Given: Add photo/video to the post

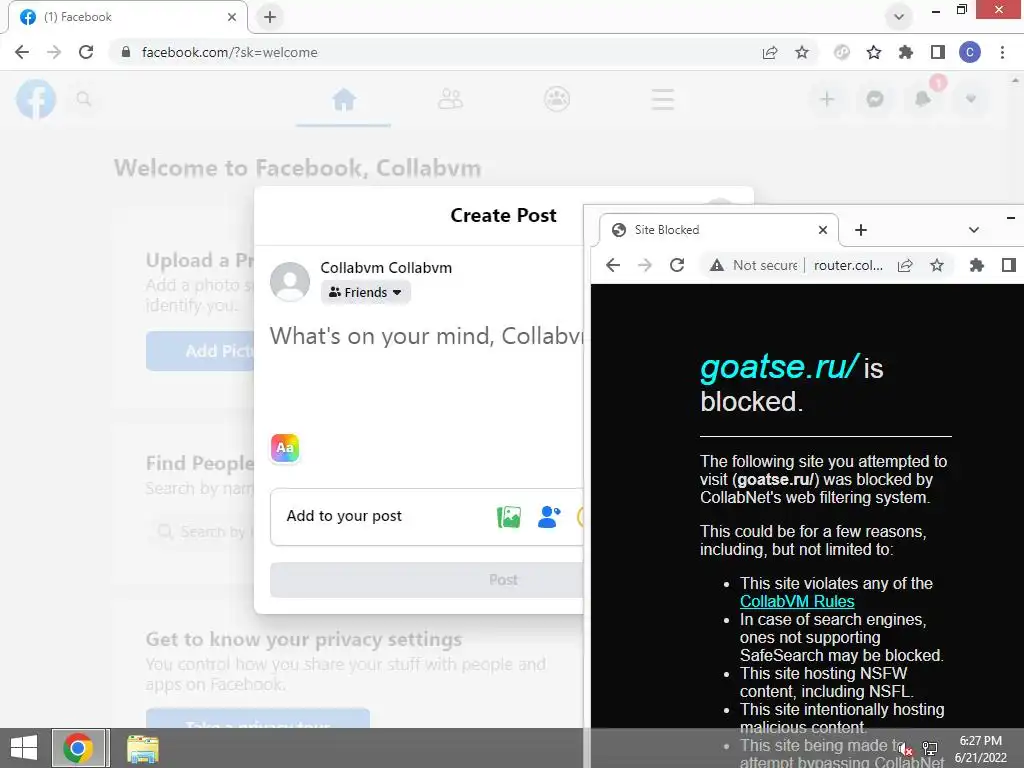Looking at the screenshot, I should [509, 517].
